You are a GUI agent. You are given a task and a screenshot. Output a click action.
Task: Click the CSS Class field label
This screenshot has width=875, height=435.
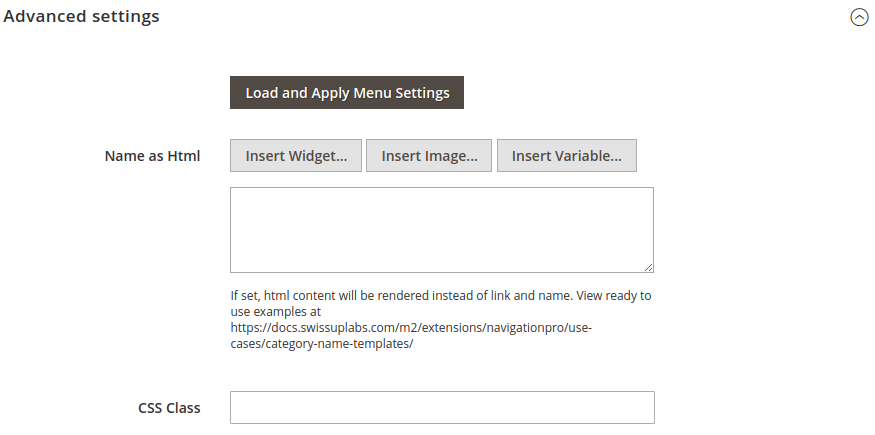coord(169,408)
